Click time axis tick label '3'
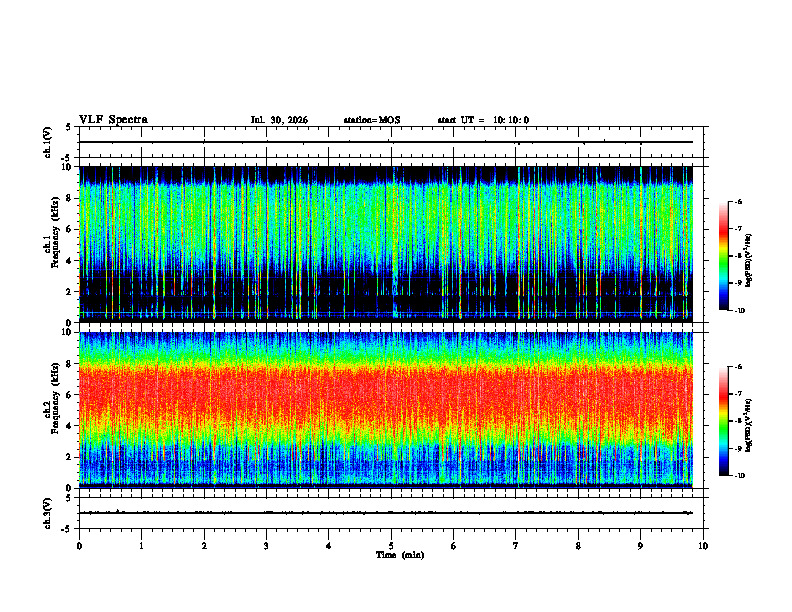Image resolution: width=792 pixels, height=612 pixels. 266,546
